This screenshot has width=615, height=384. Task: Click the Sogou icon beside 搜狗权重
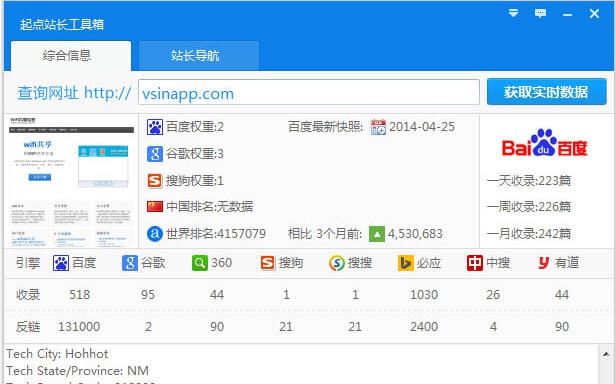[x=155, y=180]
